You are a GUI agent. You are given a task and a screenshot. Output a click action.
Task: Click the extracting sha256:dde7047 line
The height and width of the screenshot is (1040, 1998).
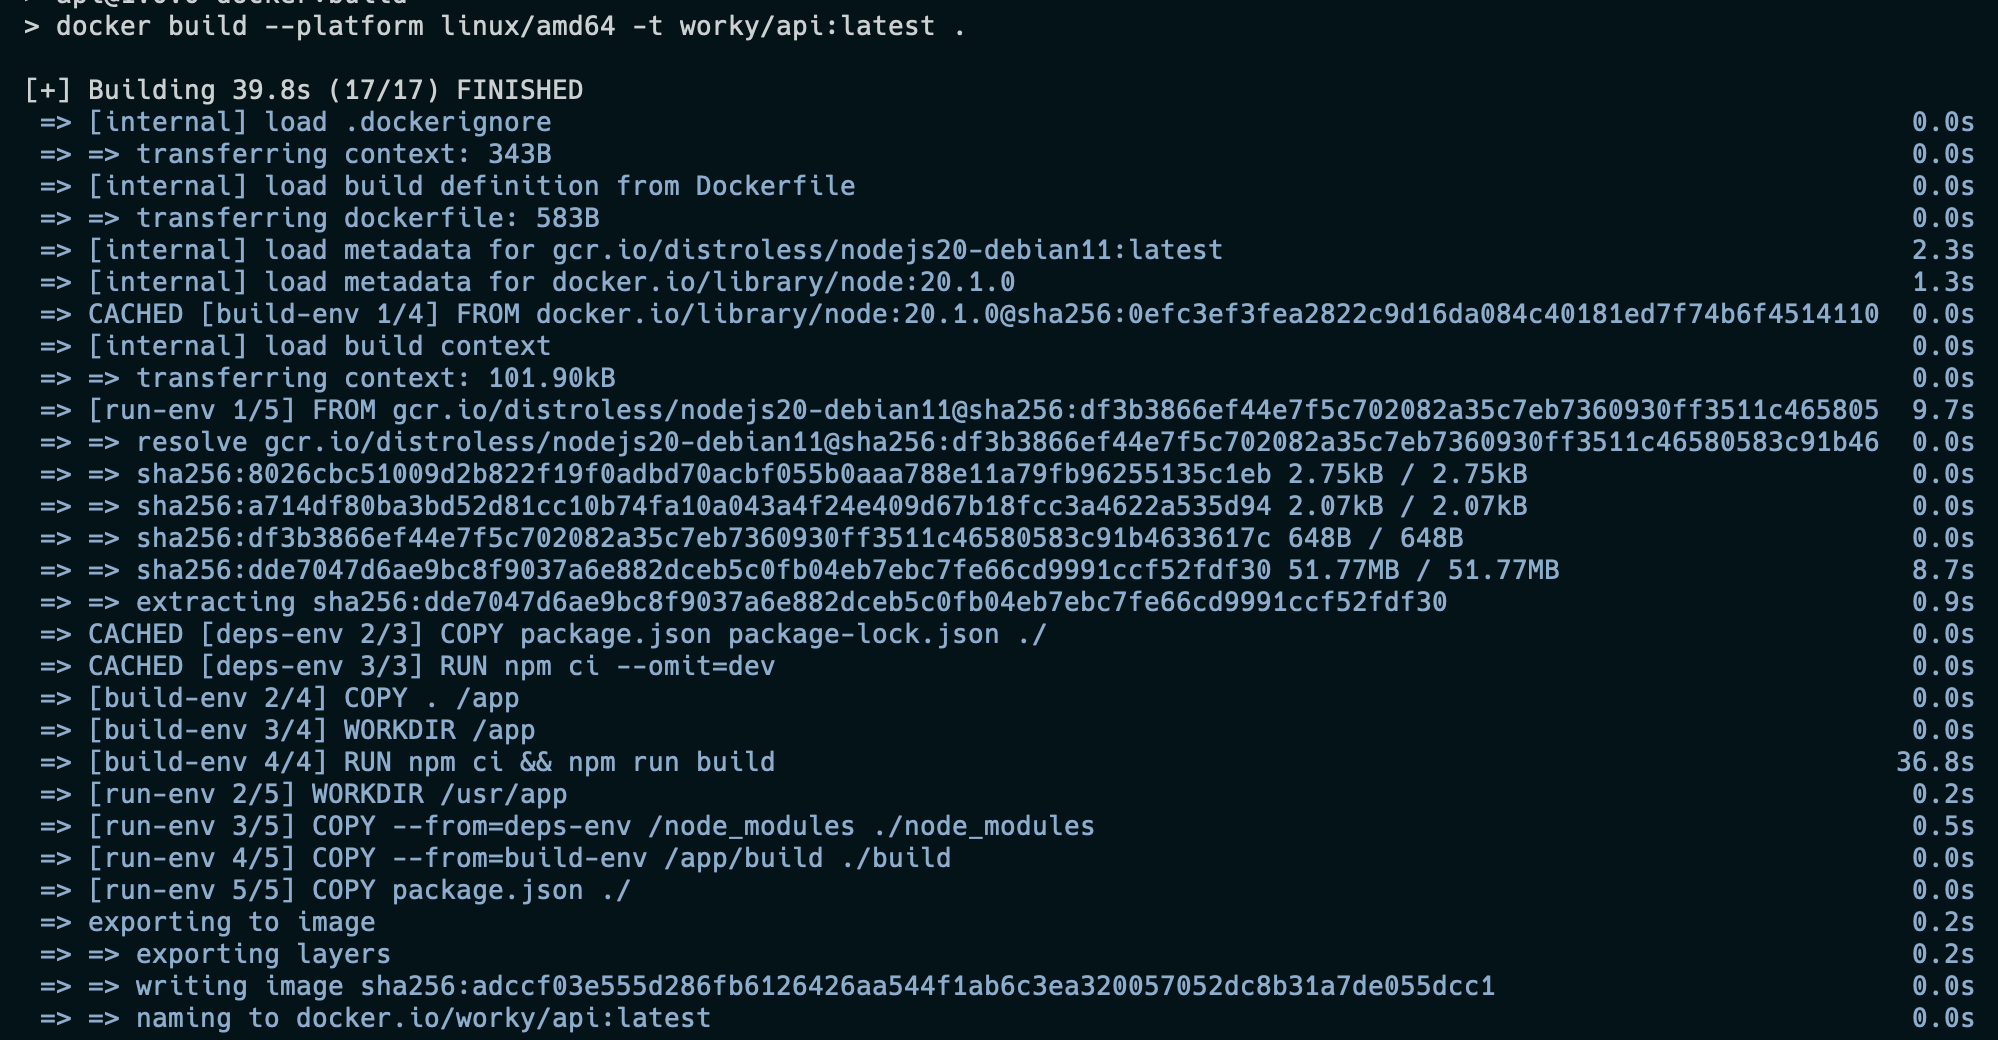tap(791, 602)
